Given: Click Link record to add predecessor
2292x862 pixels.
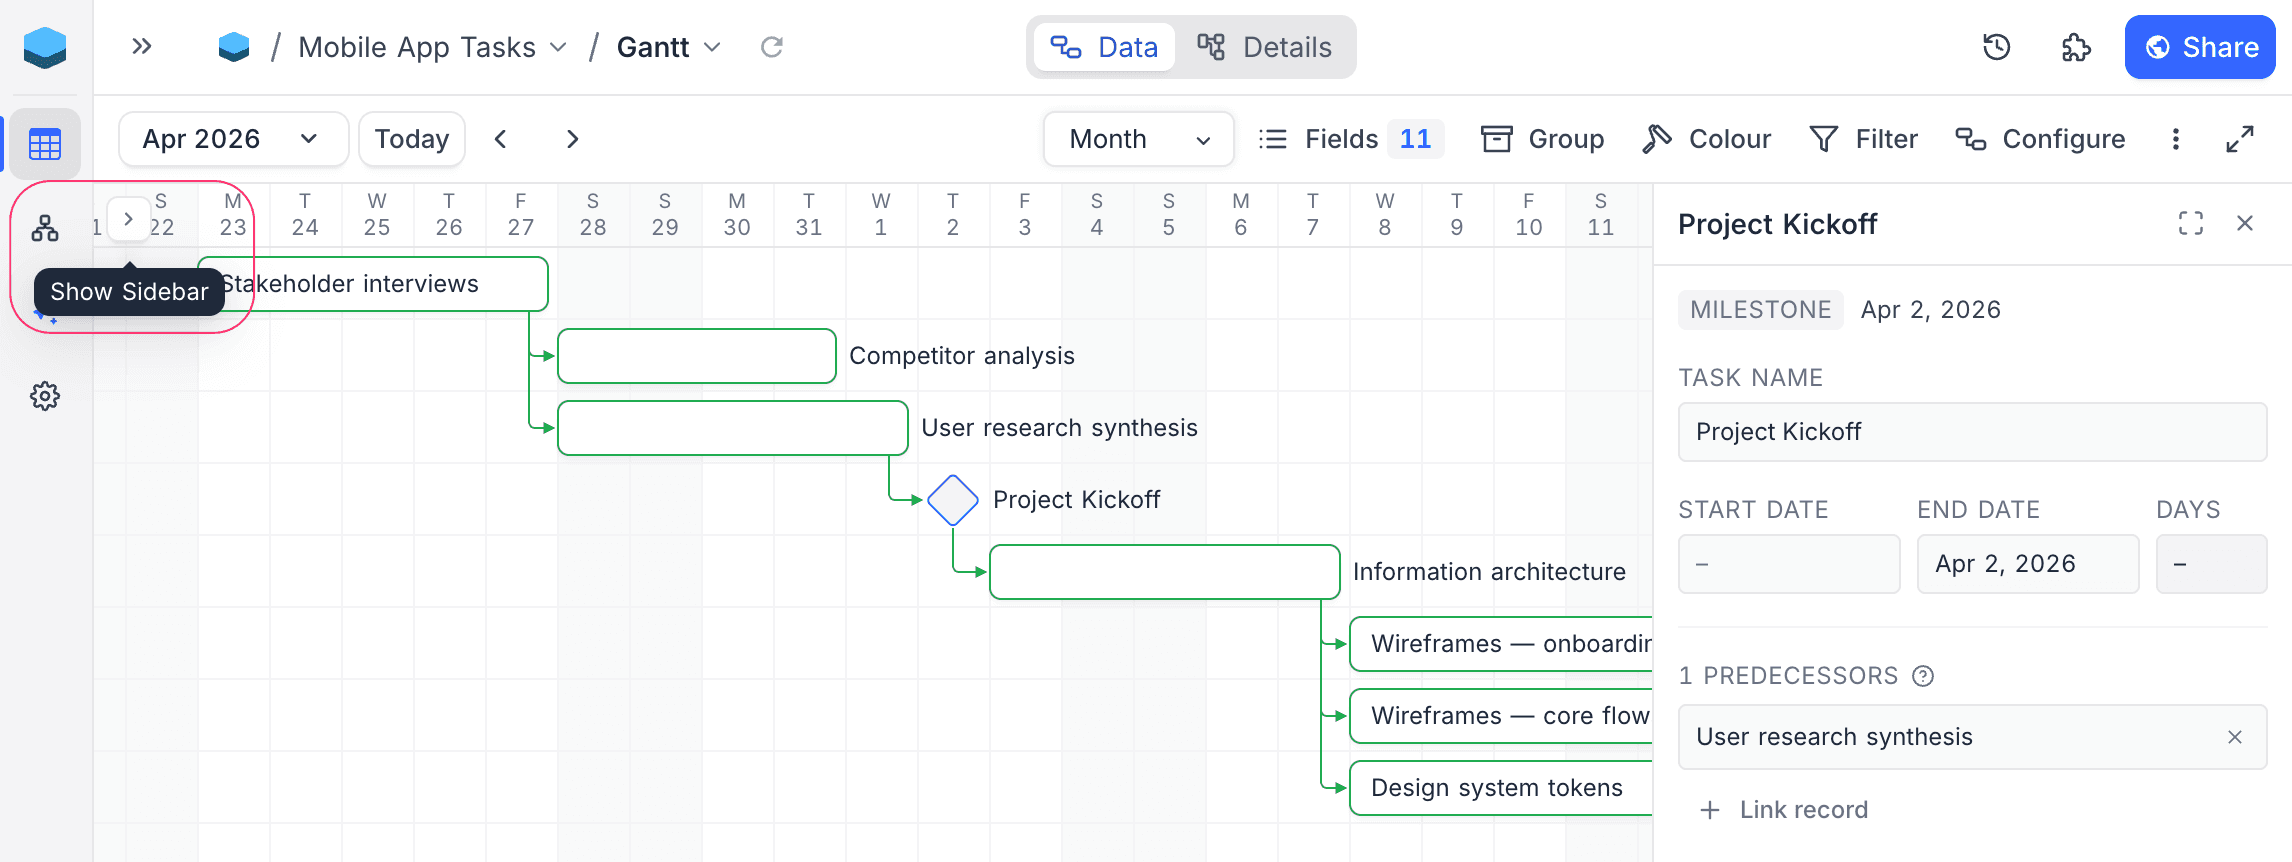Looking at the screenshot, I should [1785, 810].
